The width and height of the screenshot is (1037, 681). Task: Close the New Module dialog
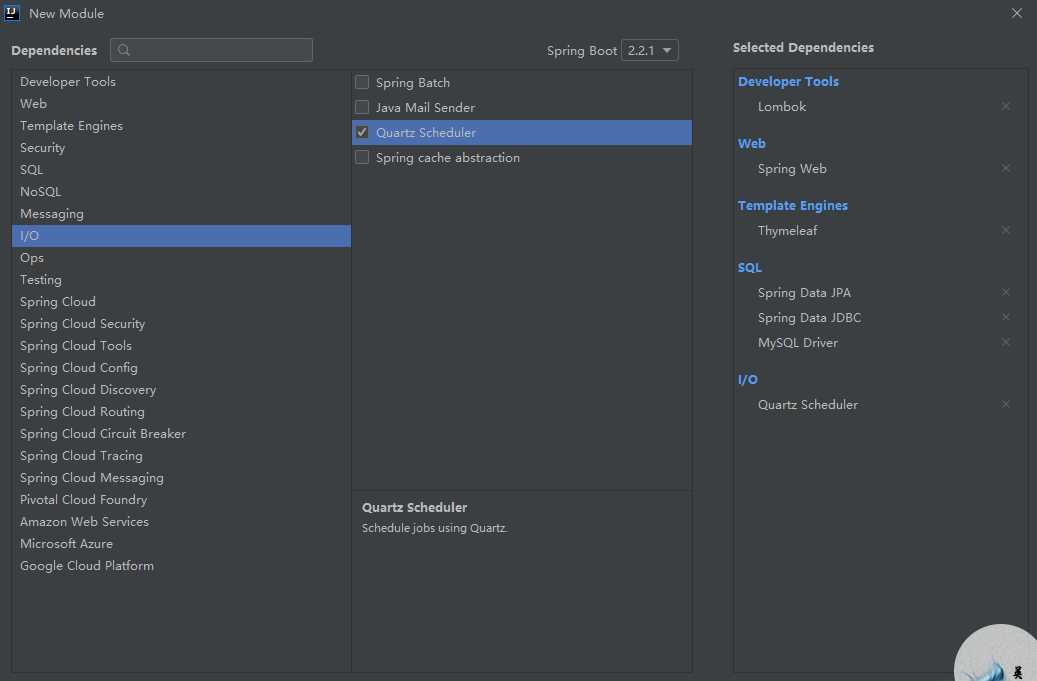click(1016, 13)
